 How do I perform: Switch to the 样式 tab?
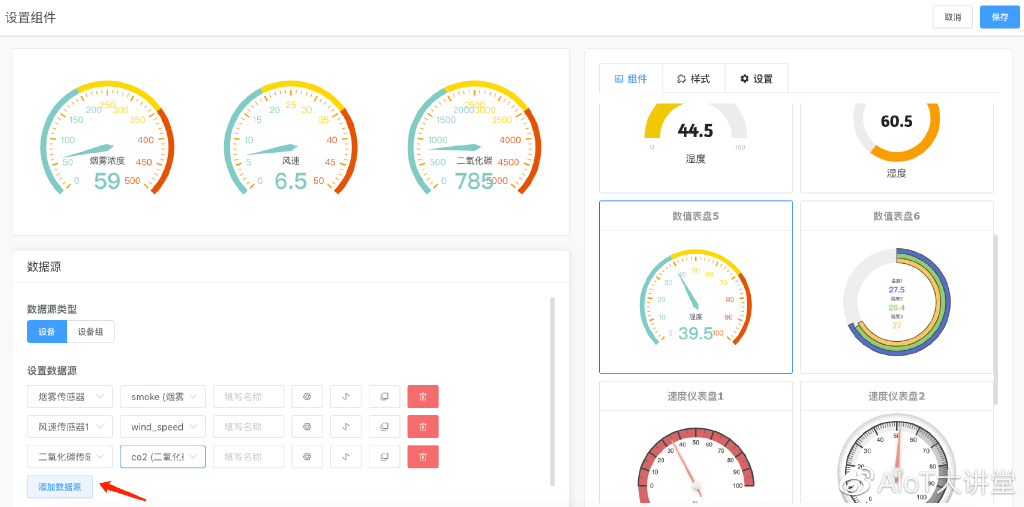point(694,78)
